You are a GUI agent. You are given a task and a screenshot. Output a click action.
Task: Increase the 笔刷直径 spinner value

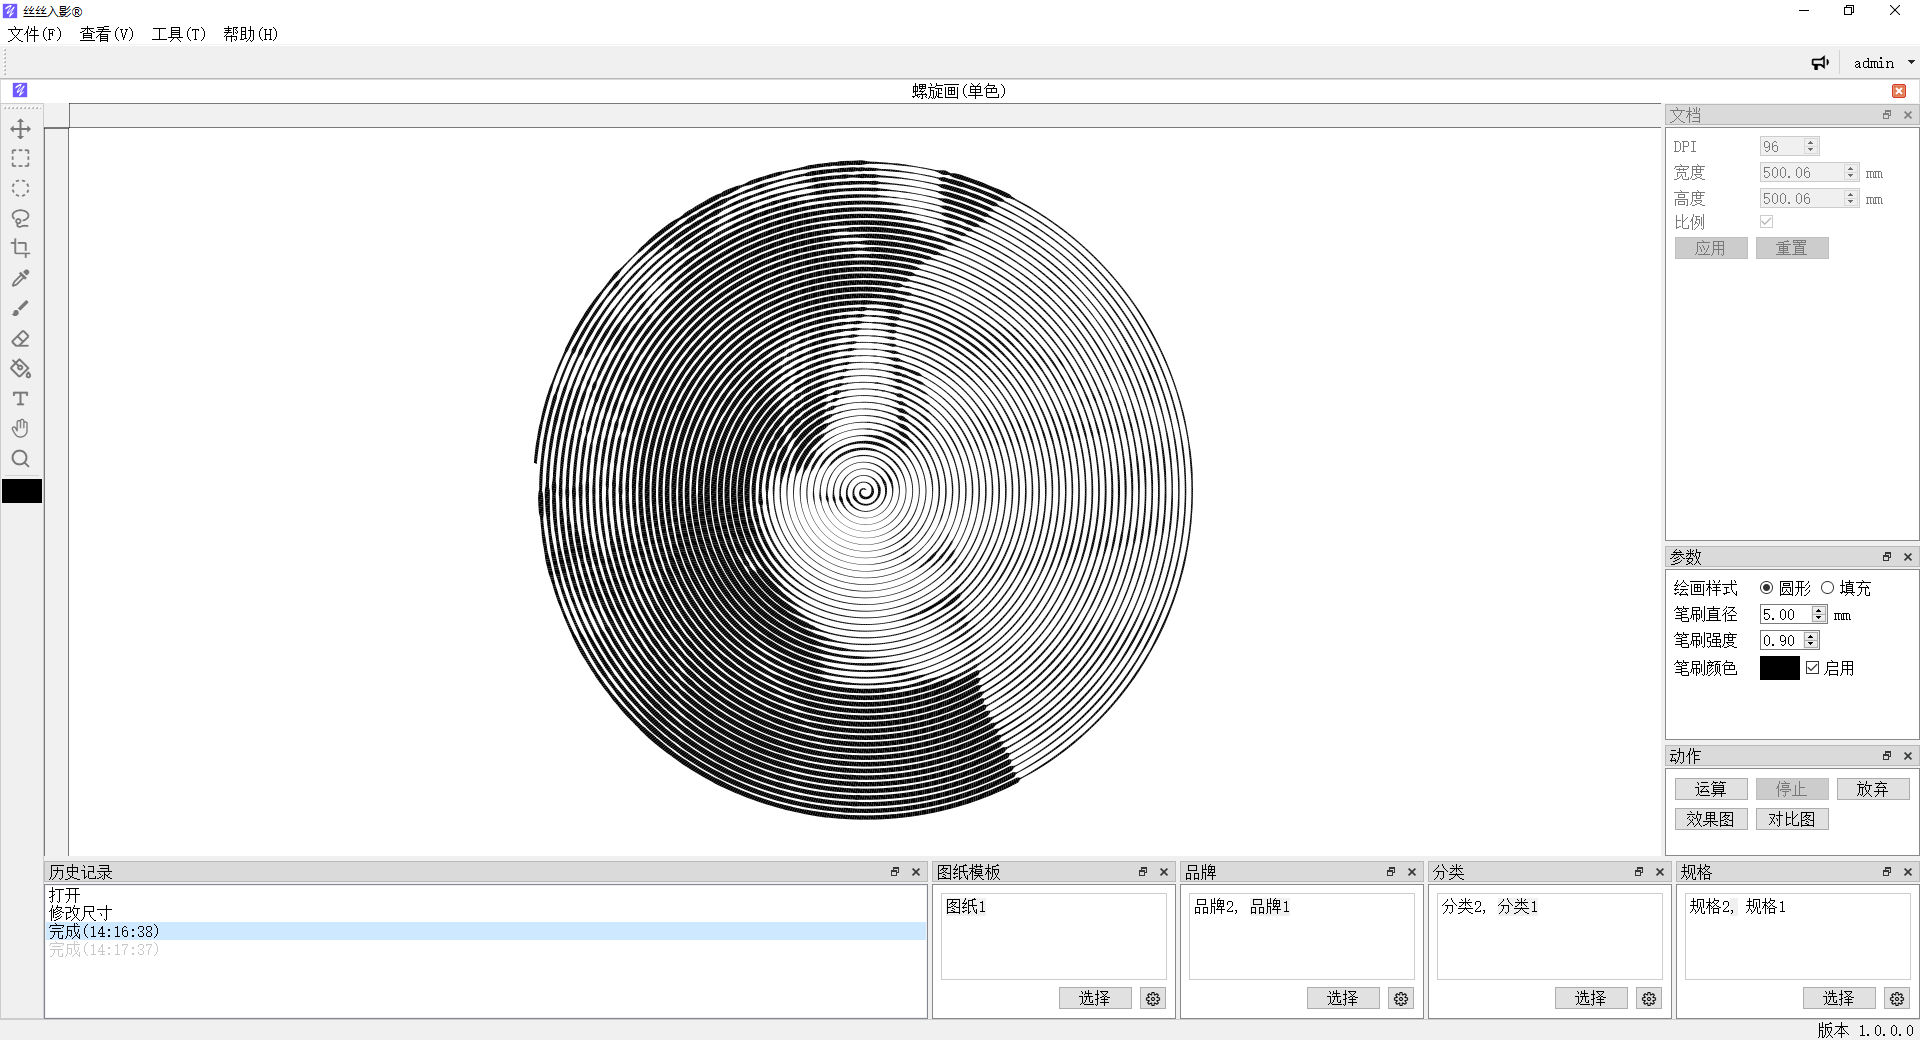1819,610
